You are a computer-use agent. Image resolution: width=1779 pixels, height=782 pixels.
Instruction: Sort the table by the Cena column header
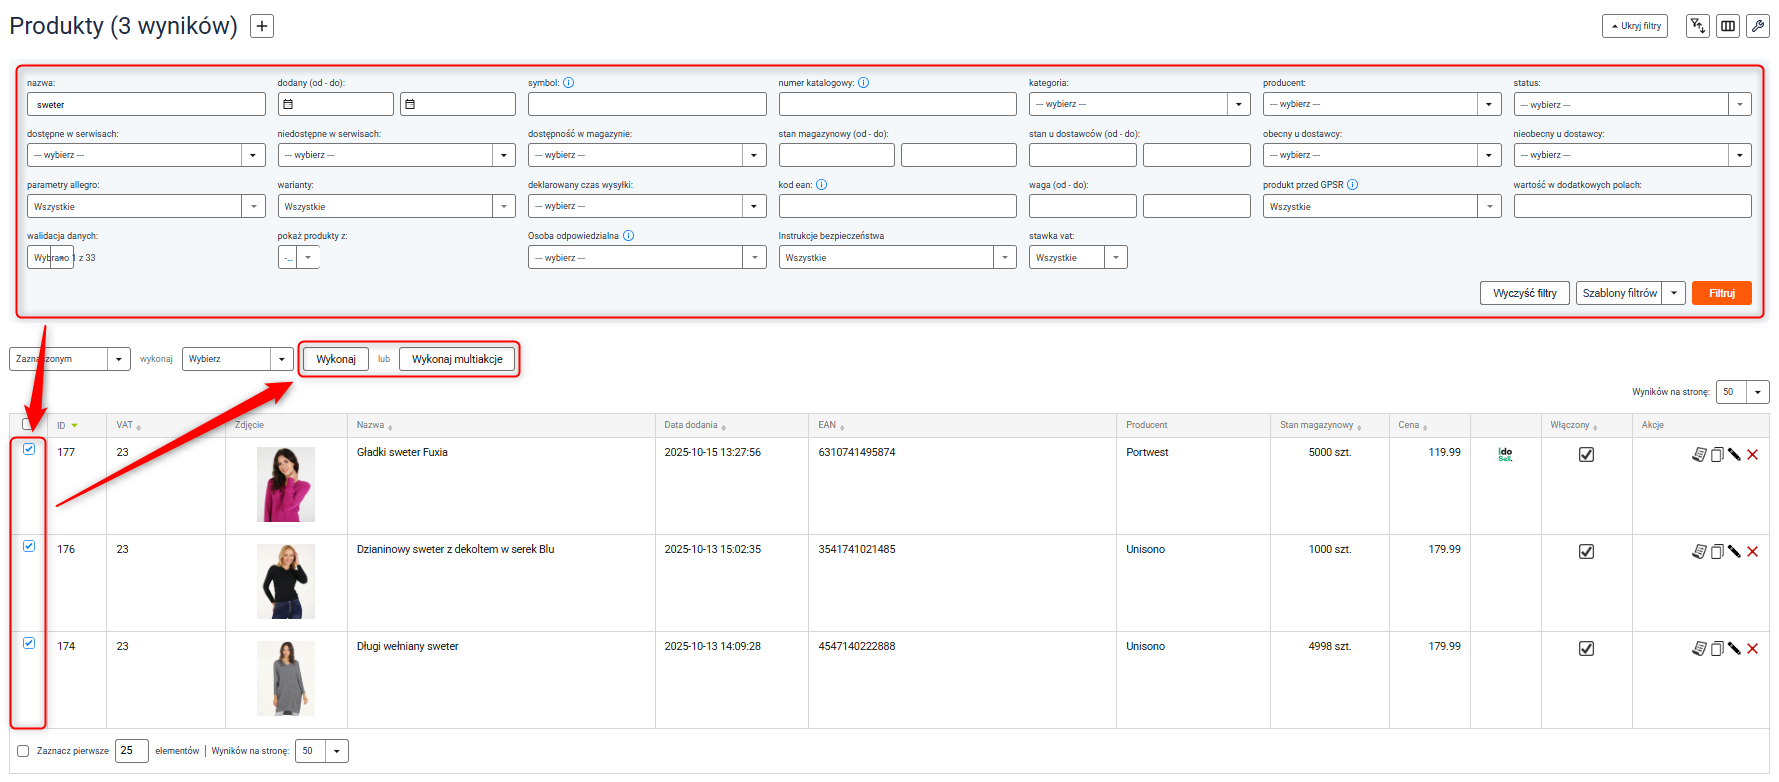[1409, 425]
